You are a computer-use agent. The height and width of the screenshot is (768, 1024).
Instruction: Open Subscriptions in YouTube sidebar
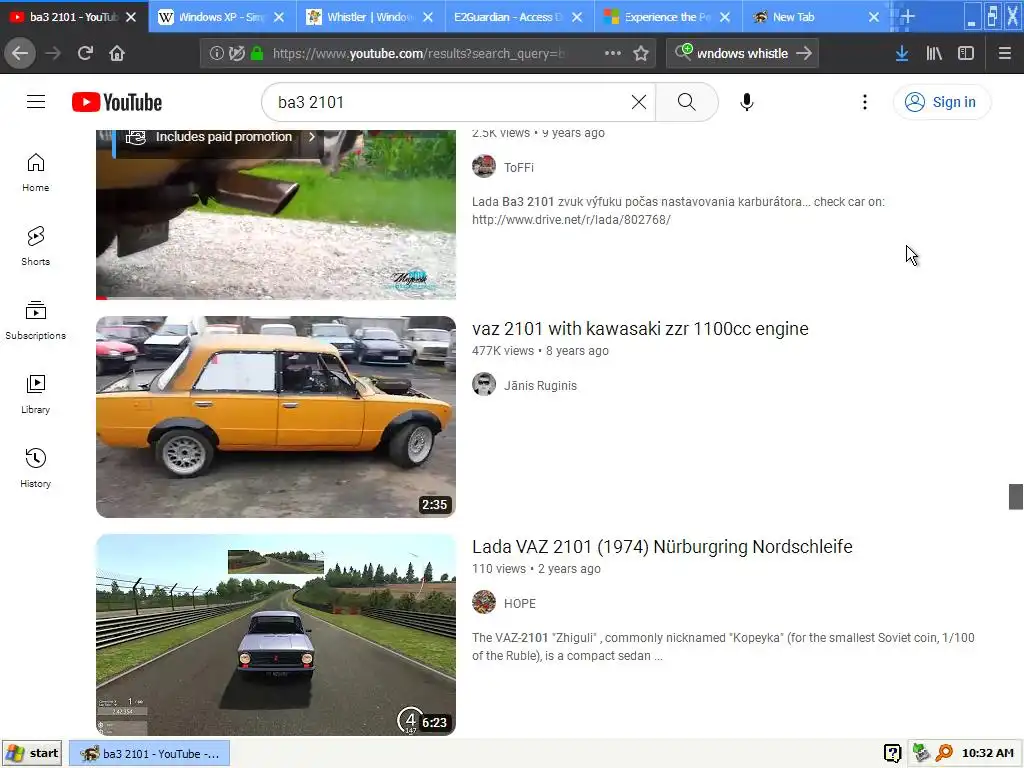(x=35, y=320)
